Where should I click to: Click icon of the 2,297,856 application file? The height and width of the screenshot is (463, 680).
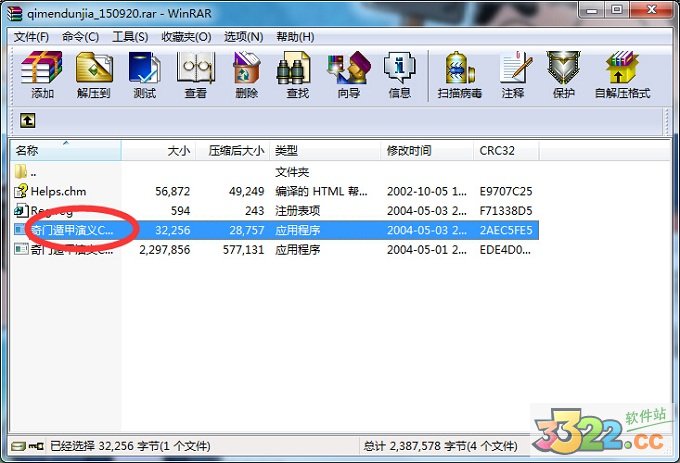21,249
